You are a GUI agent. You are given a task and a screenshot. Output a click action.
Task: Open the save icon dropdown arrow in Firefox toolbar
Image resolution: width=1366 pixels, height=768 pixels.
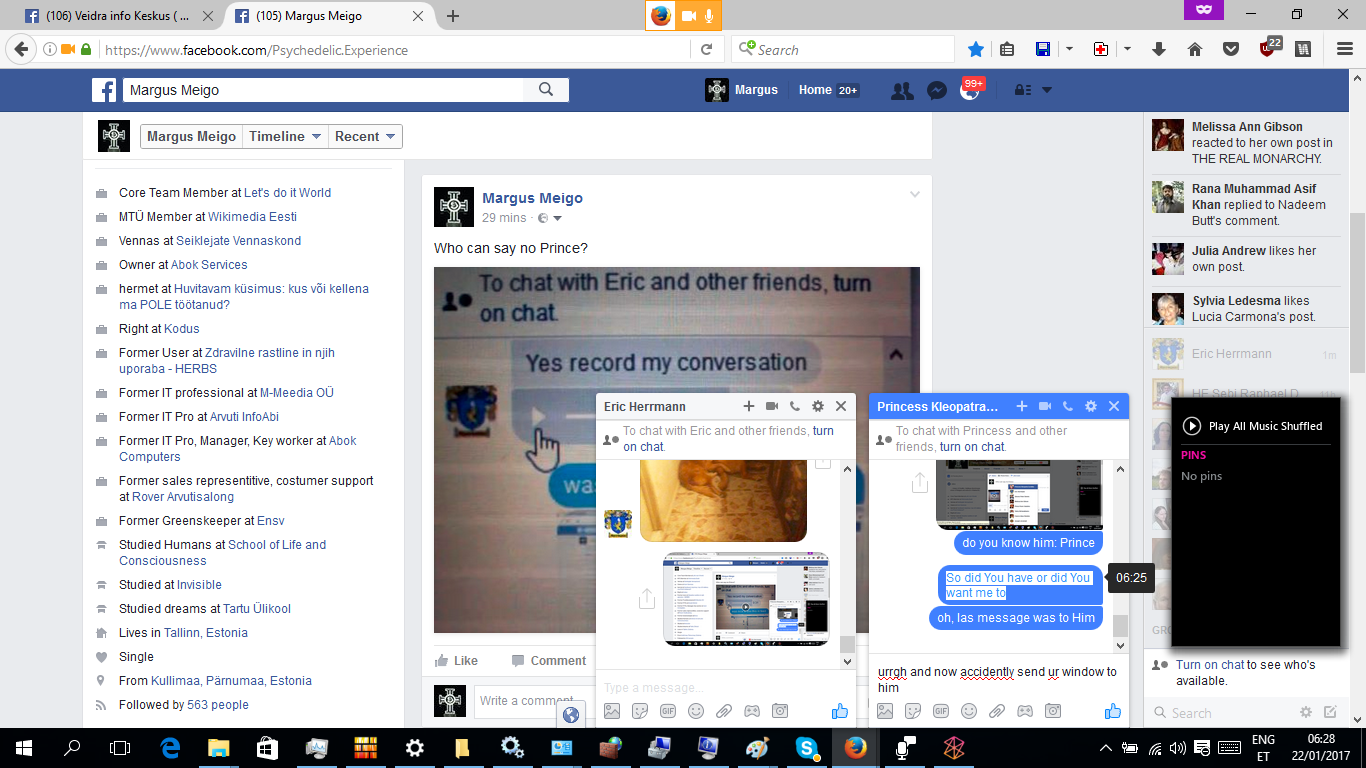click(1069, 49)
